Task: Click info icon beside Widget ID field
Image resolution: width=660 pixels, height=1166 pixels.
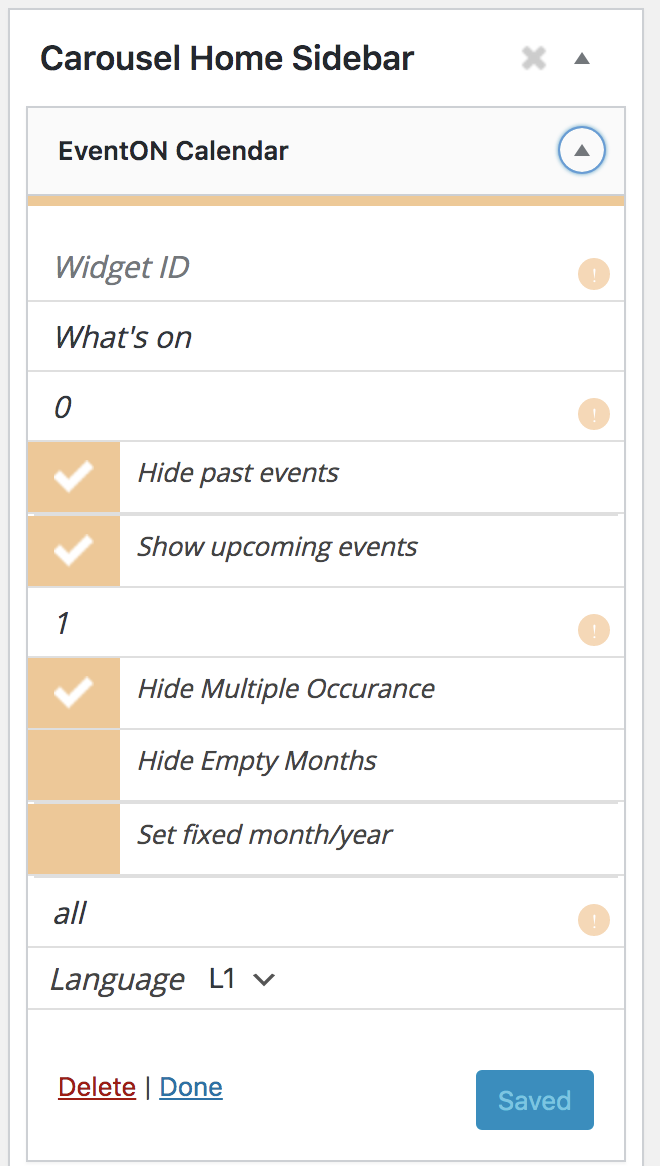Action: click(x=594, y=274)
